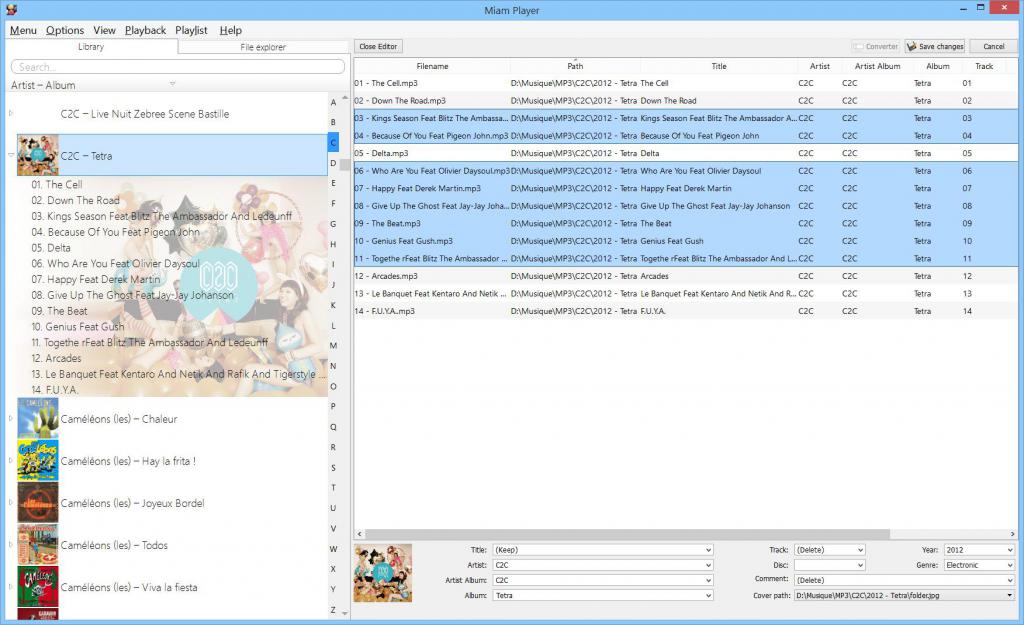The height and width of the screenshot is (625, 1024).
Task: Expand the C2C Live Nuit Zebree album
Action: pyautogui.click(x=11, y=114)
